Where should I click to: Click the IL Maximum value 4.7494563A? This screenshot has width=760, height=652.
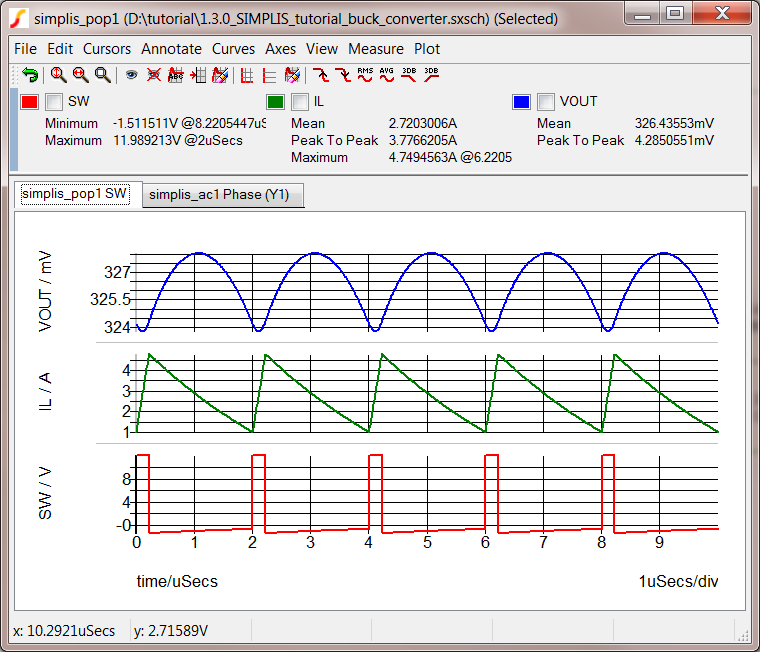[x=450, y=157]
